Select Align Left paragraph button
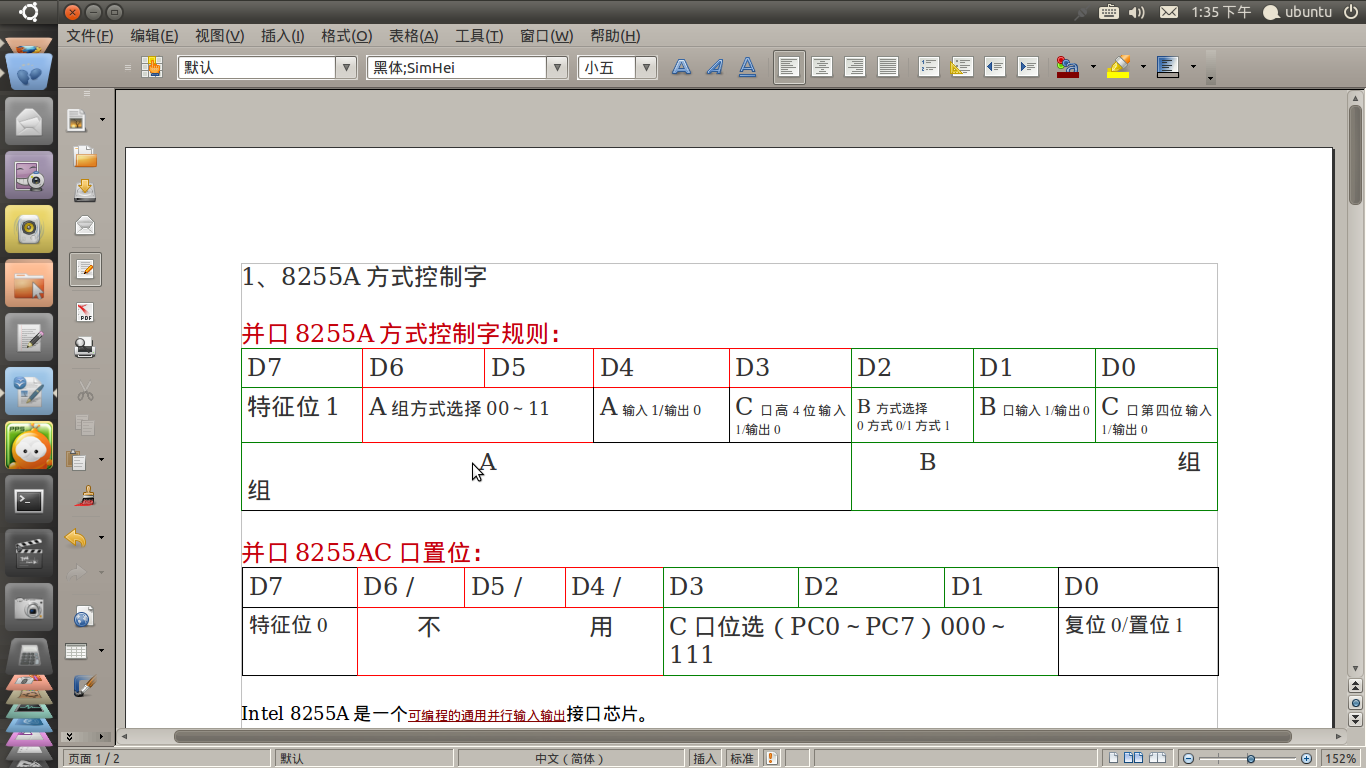Image resolution: width=1366 pixels, height=768 pixels. coord(789,68)
